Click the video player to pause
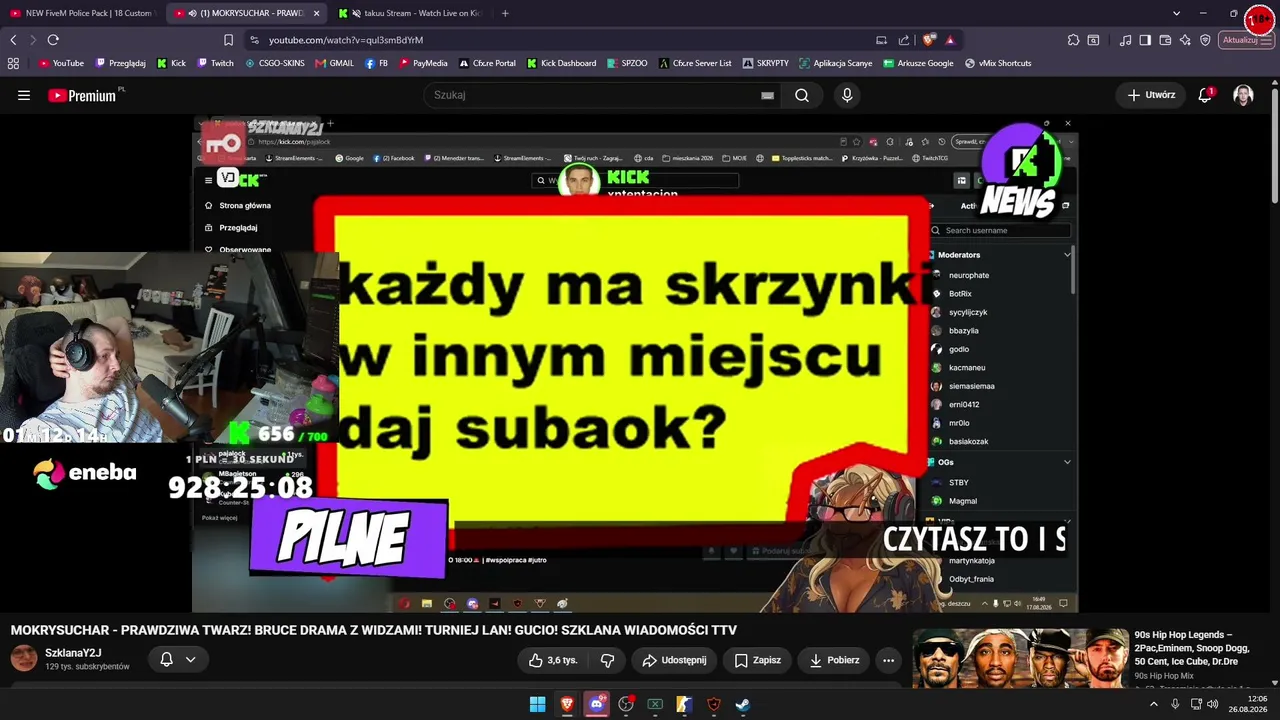The image size is (1280, 720). (x=635, y=363)
